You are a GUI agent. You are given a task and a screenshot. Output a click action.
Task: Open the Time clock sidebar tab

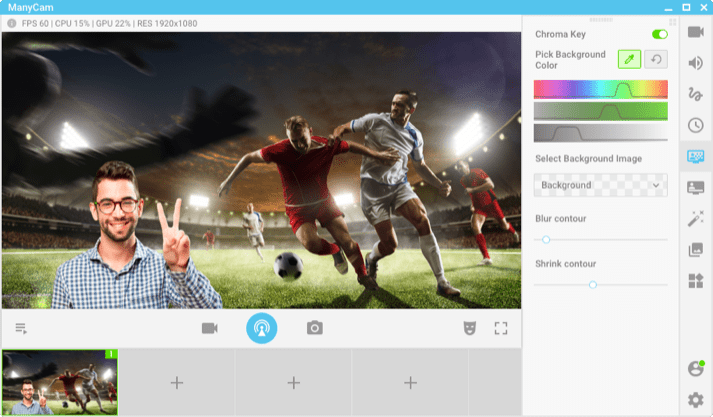pyautogui.click(x=696, y=125)
